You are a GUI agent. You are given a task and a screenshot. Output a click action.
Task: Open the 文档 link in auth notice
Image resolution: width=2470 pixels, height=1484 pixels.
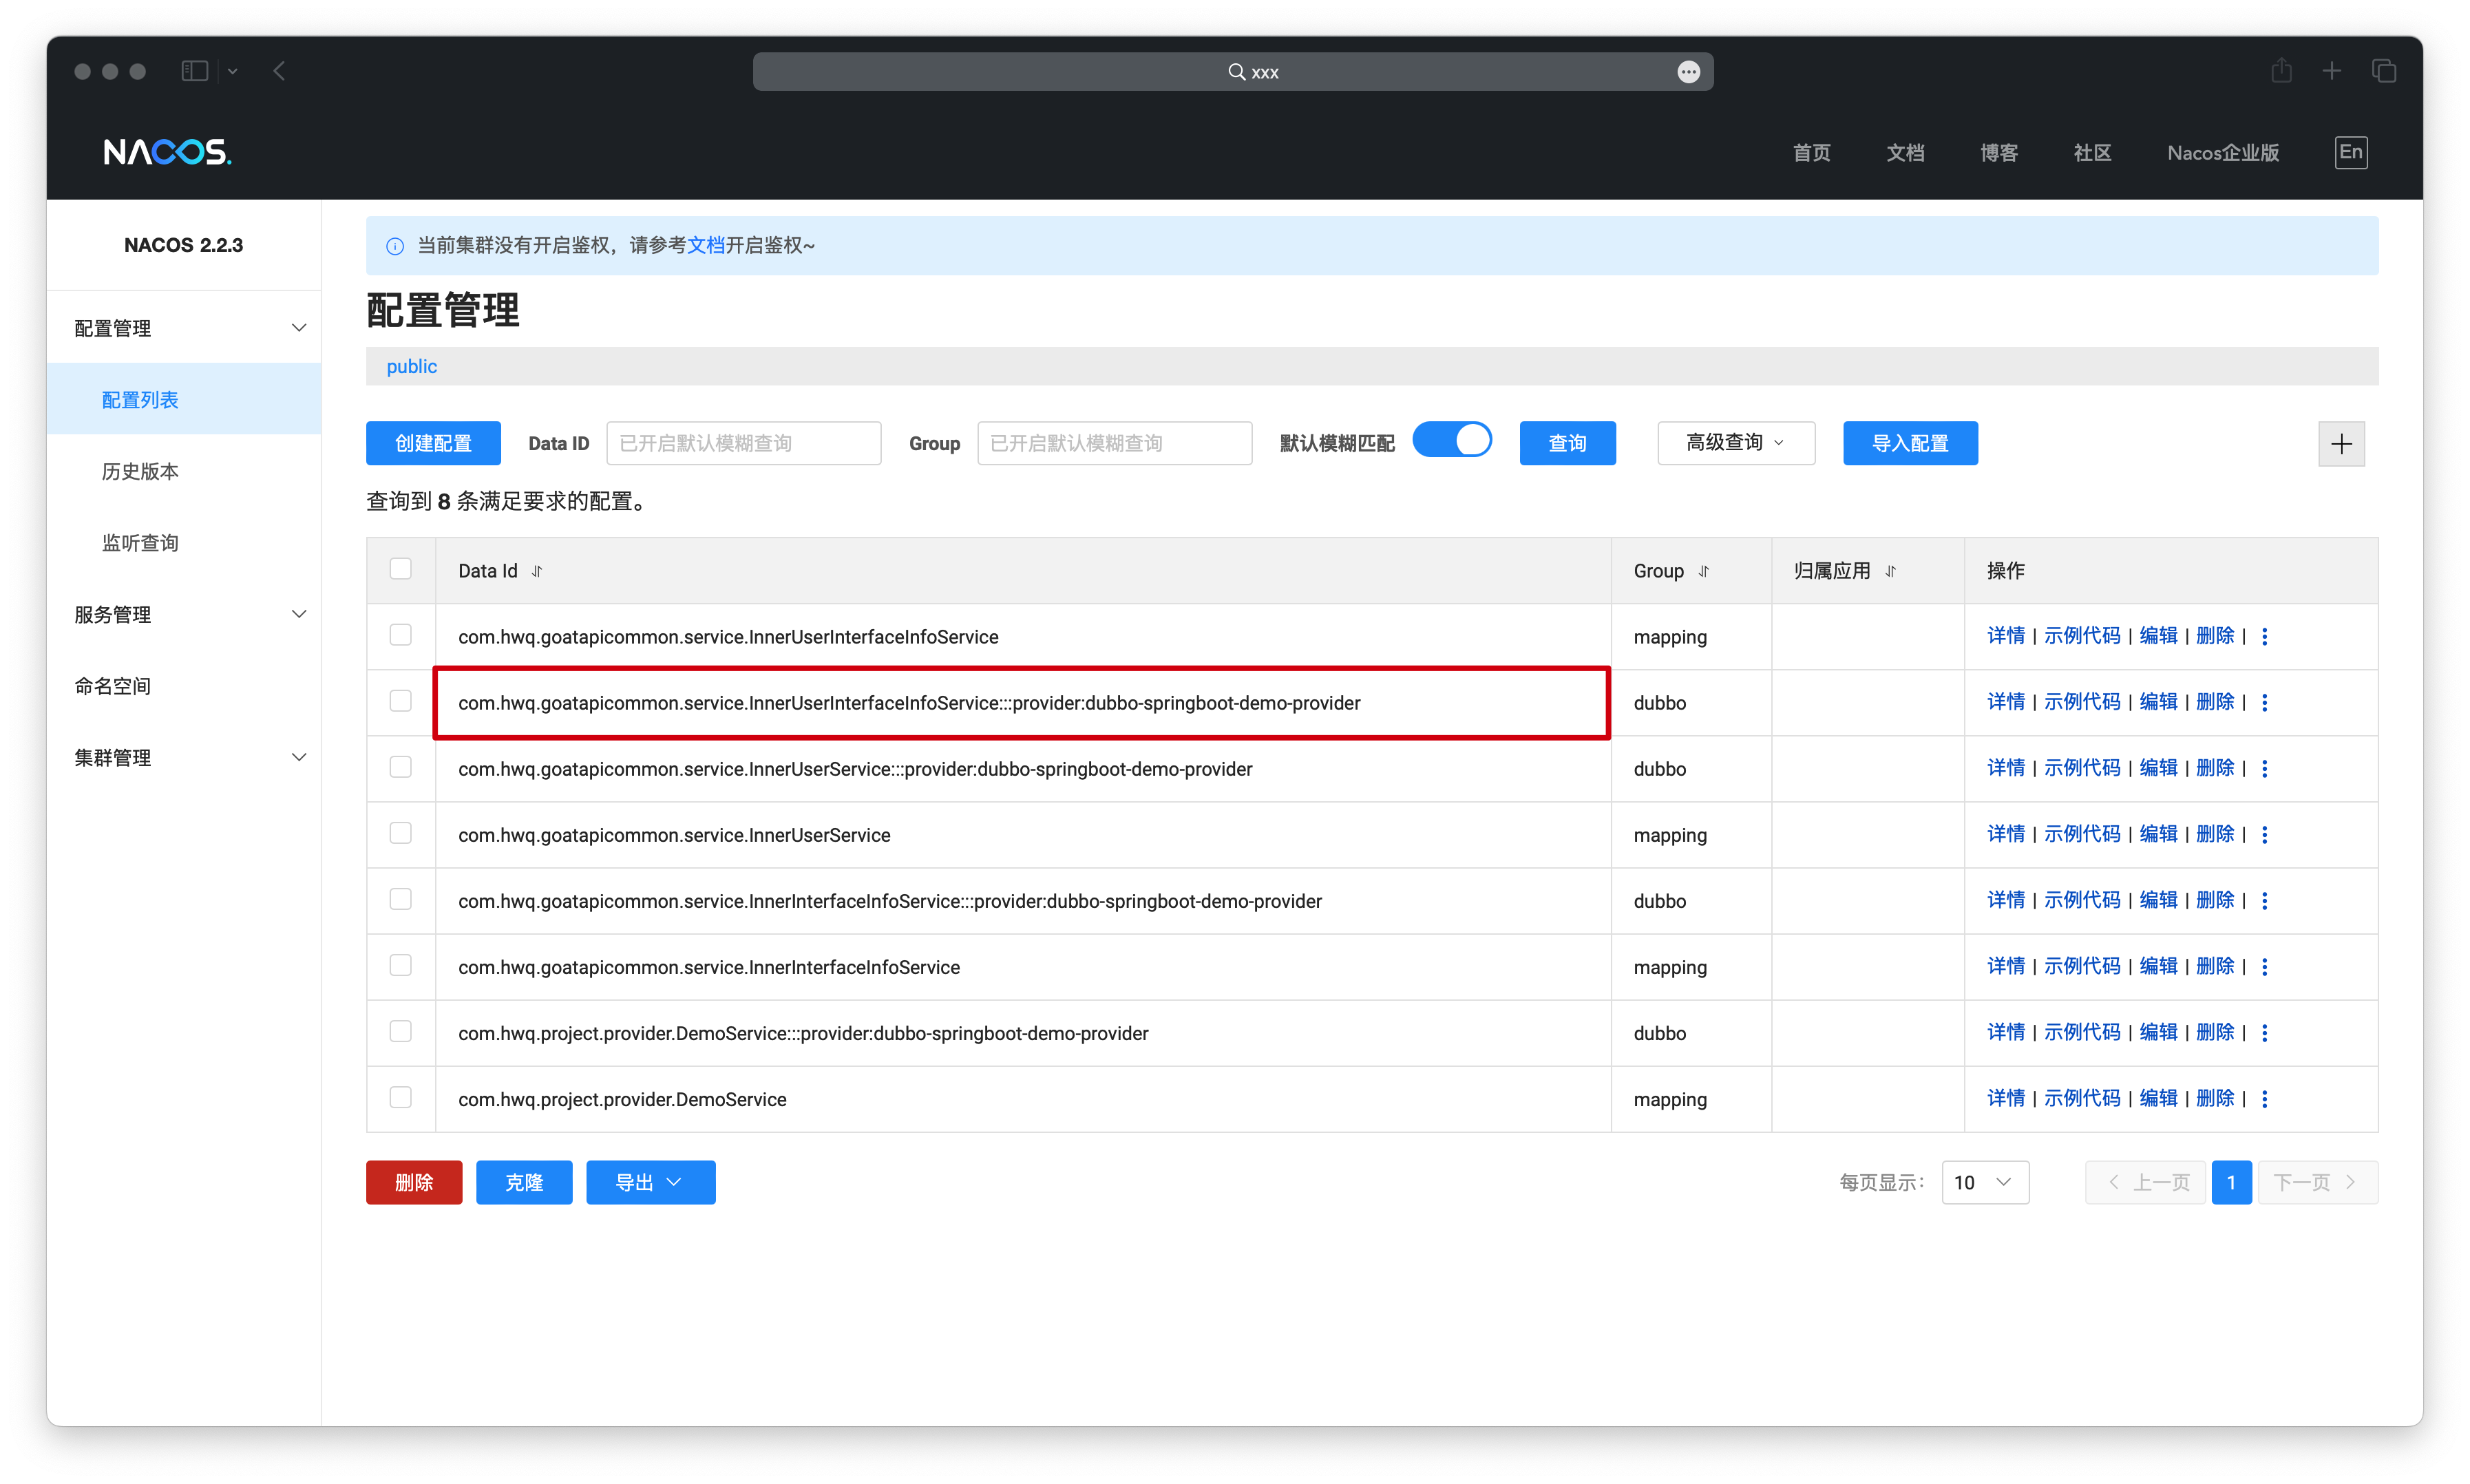706,245
